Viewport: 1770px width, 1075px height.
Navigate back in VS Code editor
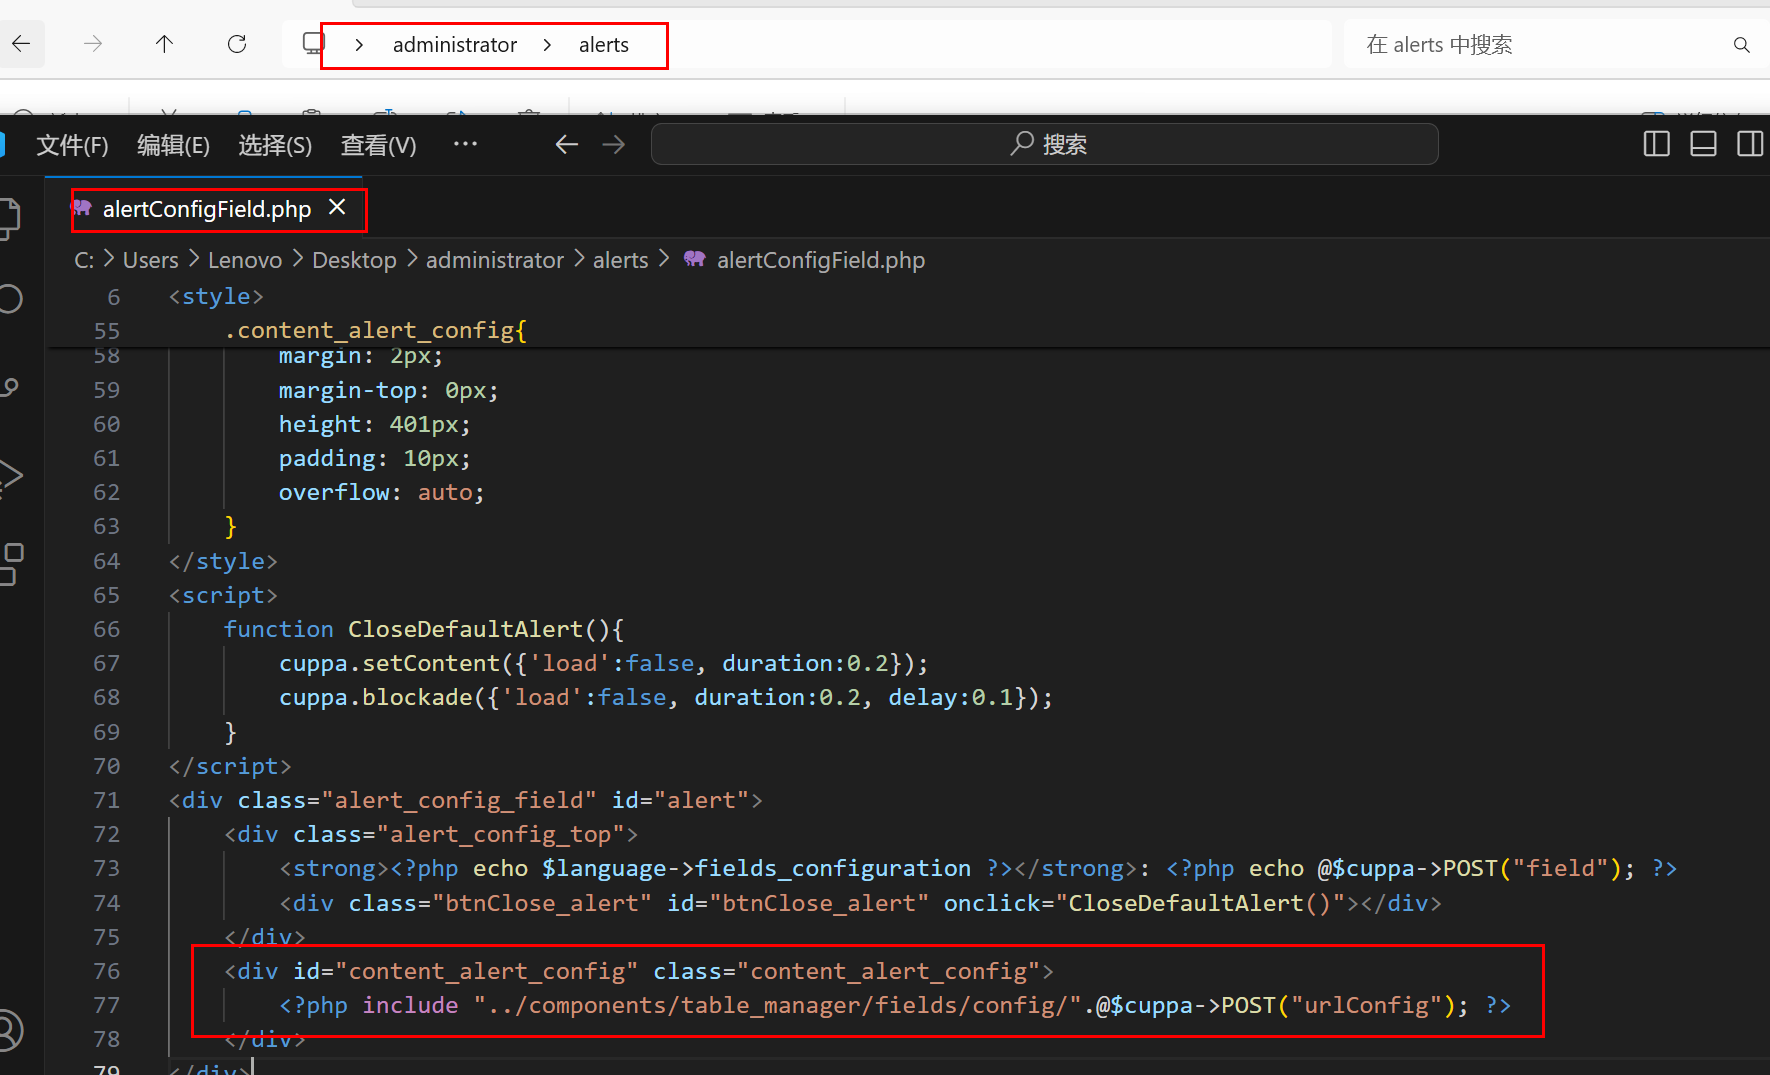(567, 145)
